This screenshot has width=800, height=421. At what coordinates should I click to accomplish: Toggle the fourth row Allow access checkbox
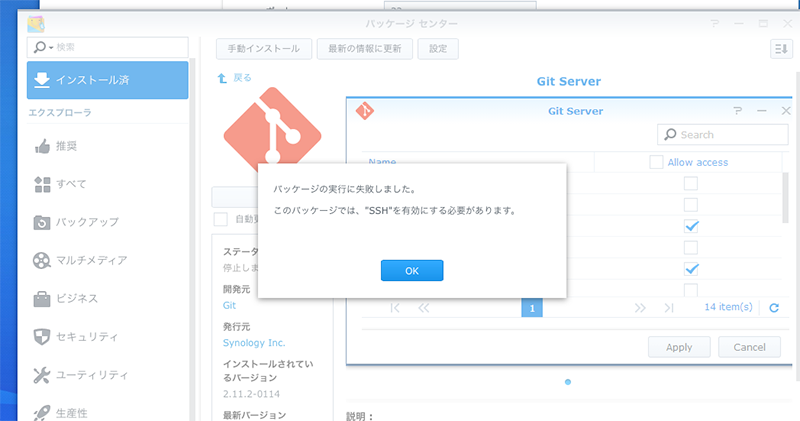691,248
